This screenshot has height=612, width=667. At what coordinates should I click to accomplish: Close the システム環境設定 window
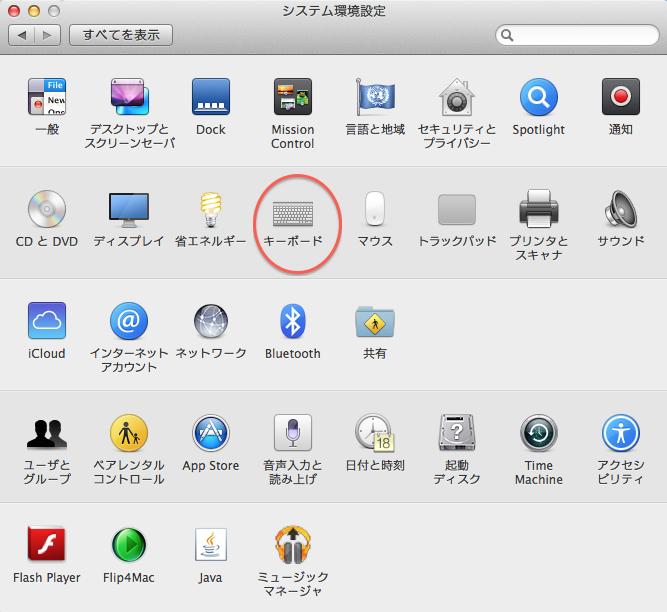[14, 11]
